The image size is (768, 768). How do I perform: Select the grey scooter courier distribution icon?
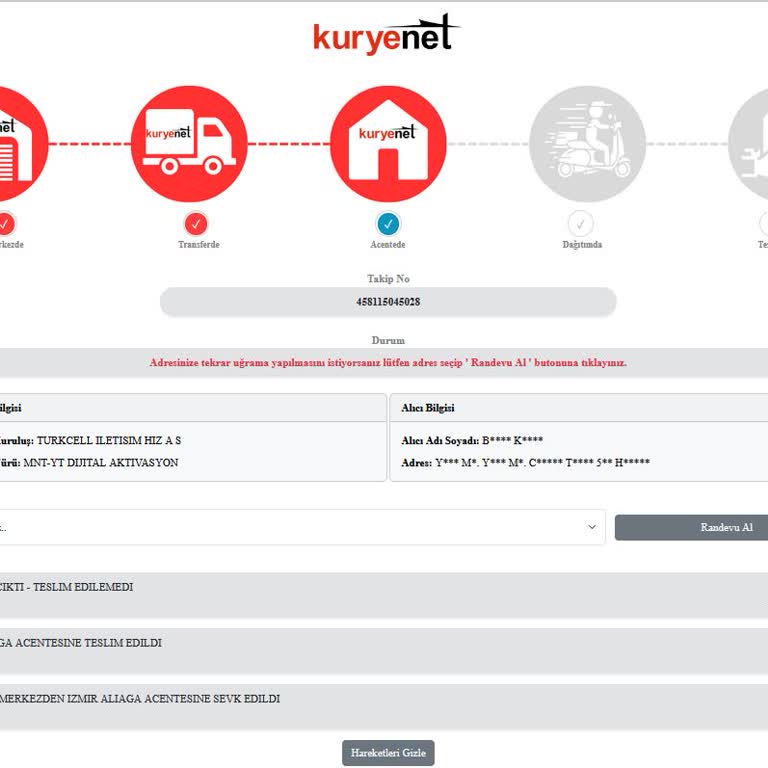587,144
